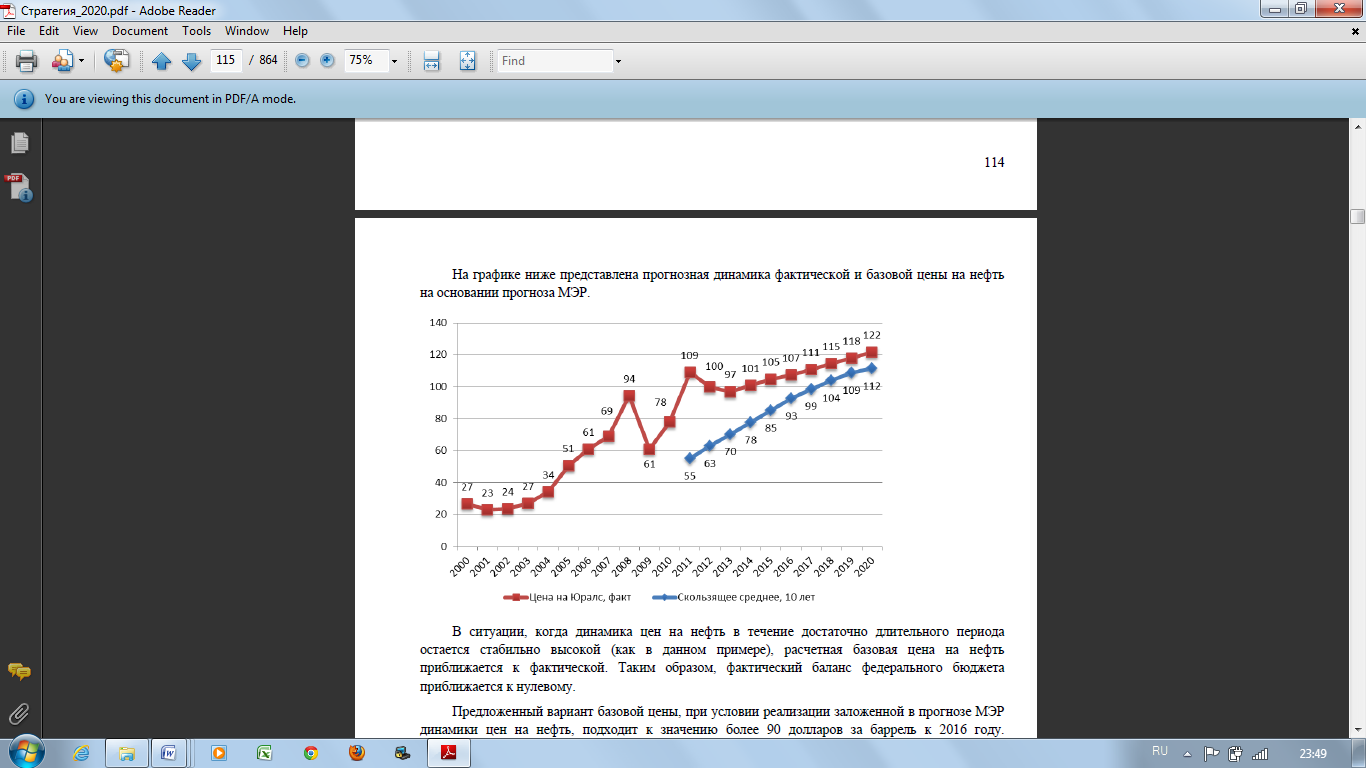Click the RU language indicator
This screenshot has width=1366, height=768.
[x=1160, y=751]
